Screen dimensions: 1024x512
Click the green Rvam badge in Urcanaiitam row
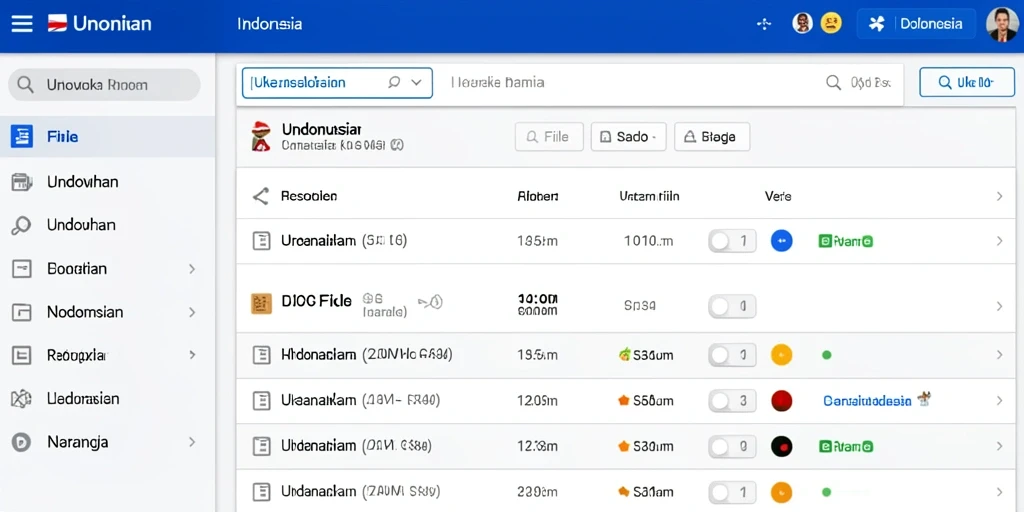point(846,242)
